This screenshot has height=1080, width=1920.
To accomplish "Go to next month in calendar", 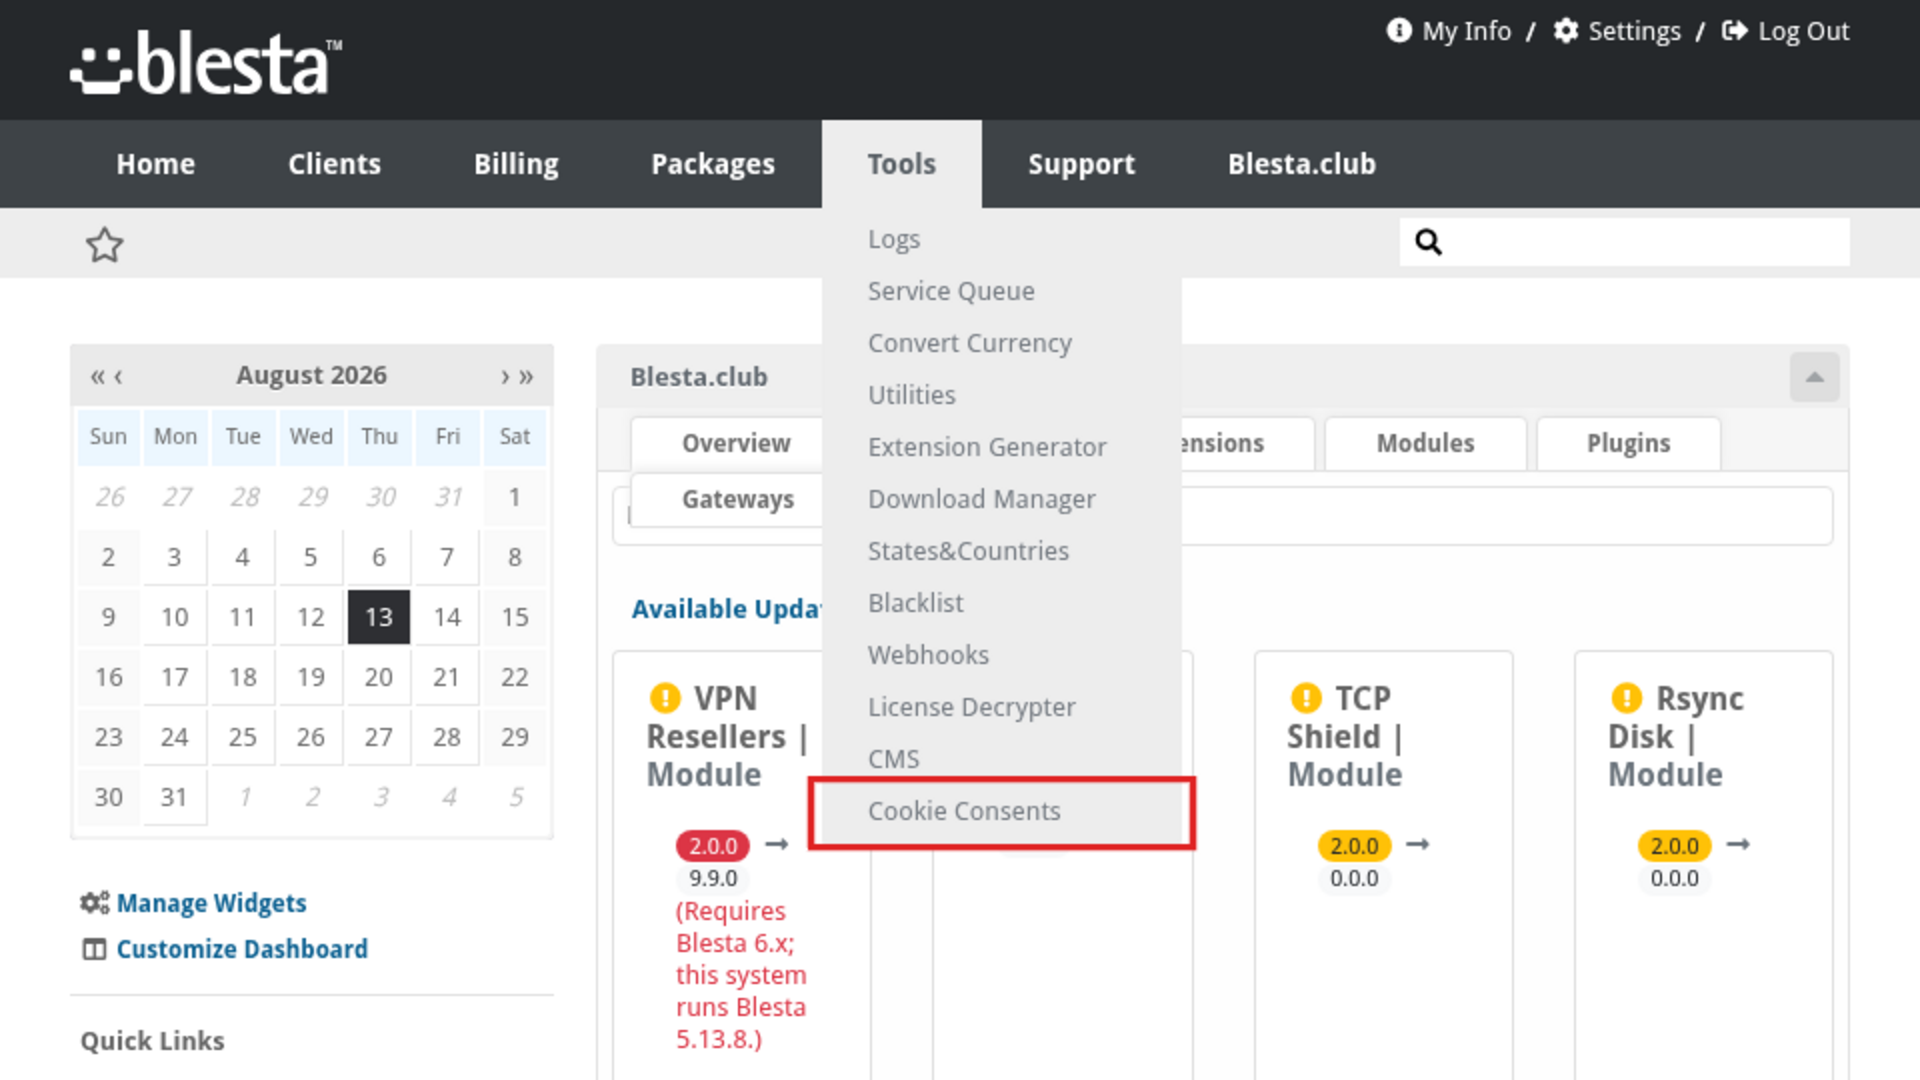I will (x=505, y=376).
